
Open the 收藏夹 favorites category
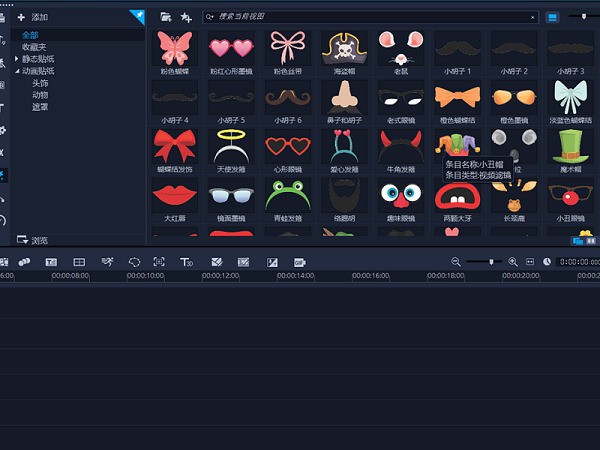[x=34, y=47]
